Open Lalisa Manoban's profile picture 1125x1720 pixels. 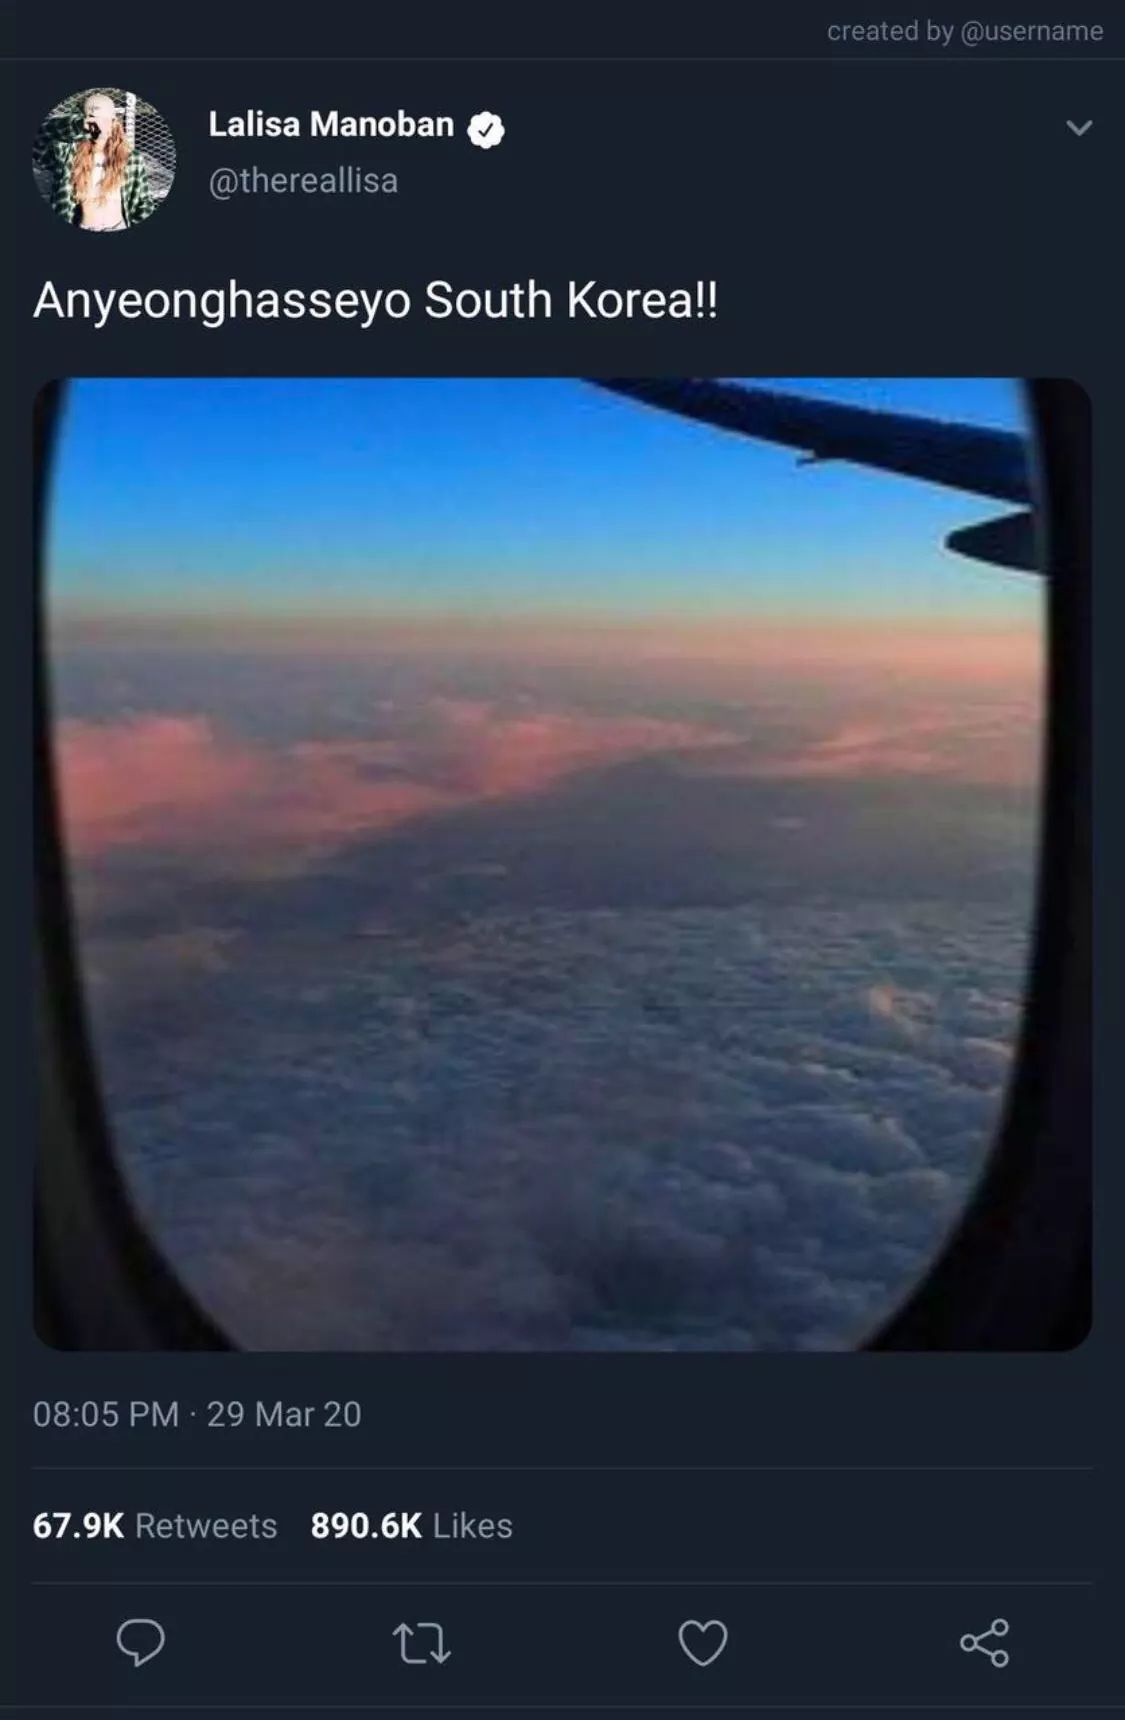click(x=104, y=160)
